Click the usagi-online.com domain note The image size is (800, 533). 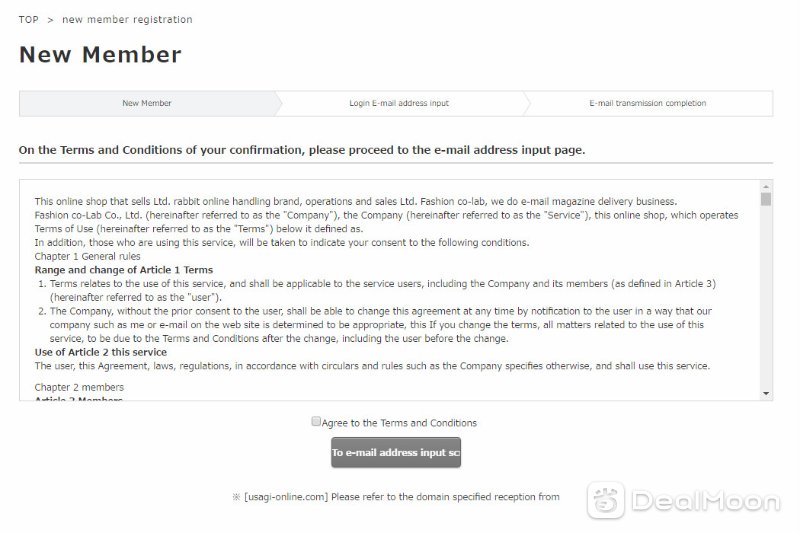coord(396,497)
